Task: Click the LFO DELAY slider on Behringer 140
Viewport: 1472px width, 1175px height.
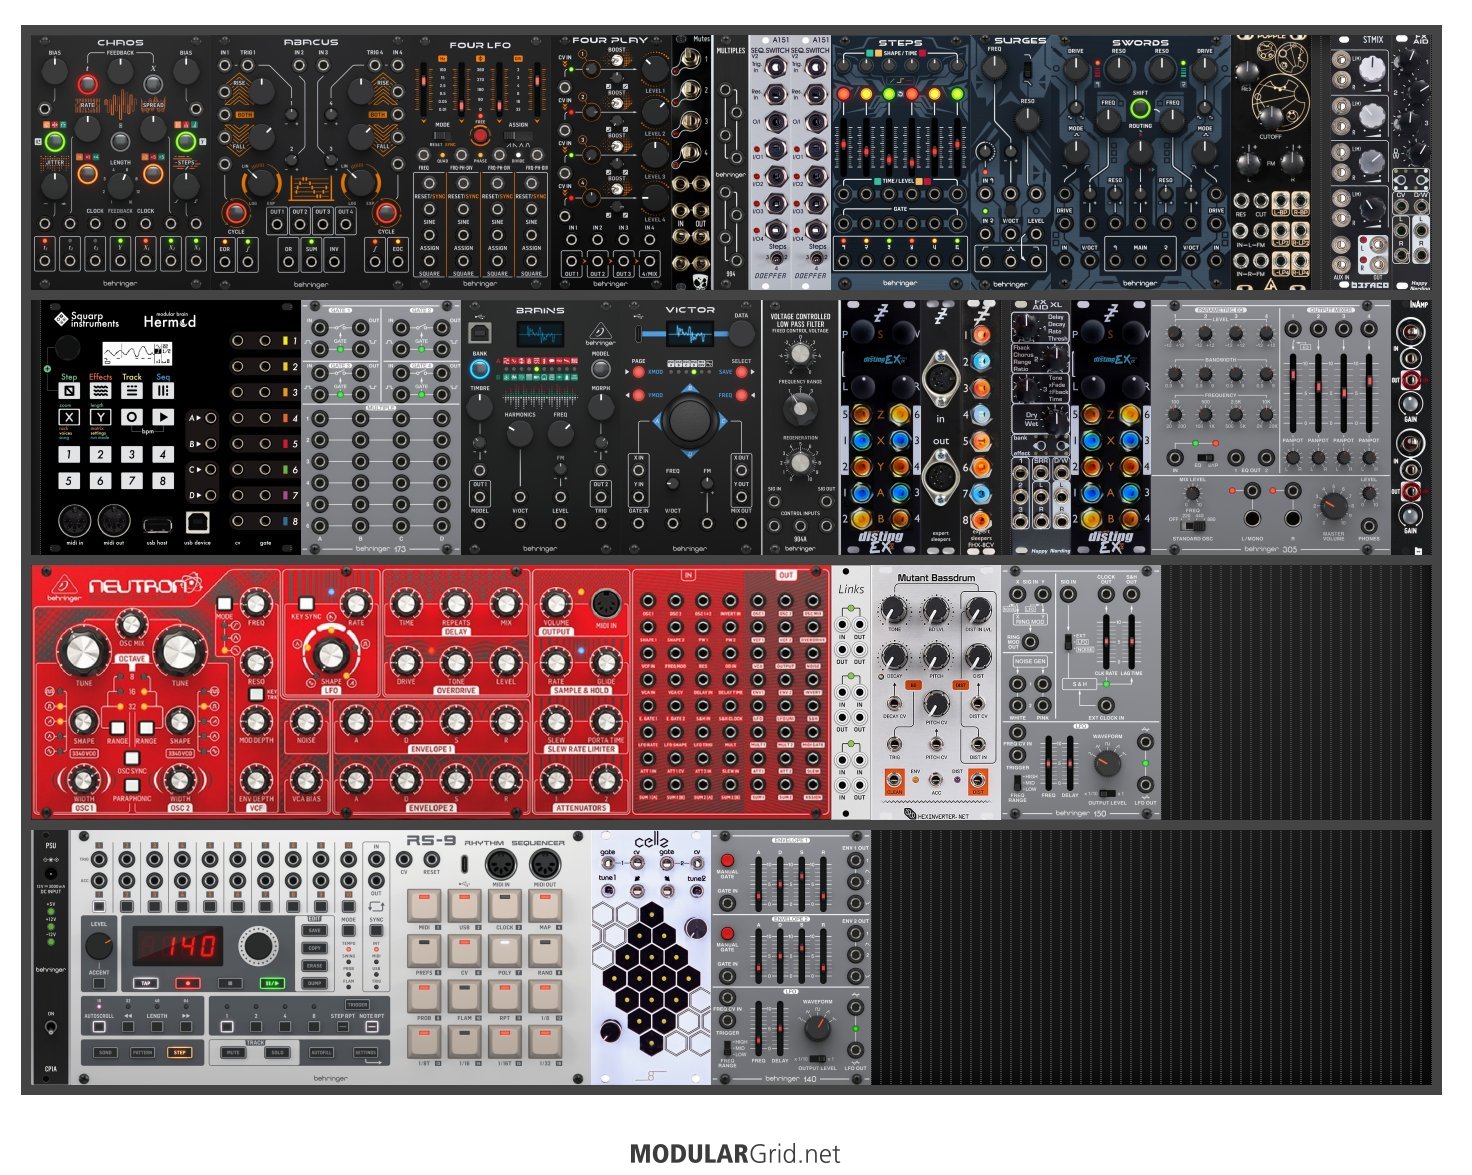Action: point(780,1028)
